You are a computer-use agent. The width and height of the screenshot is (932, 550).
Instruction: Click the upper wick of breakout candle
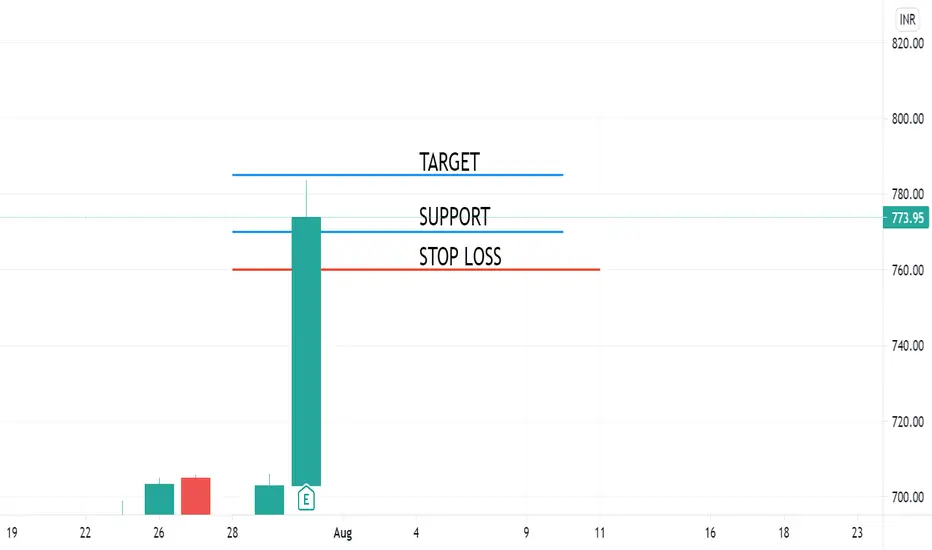pyautogui.click(x=306, y=199)
